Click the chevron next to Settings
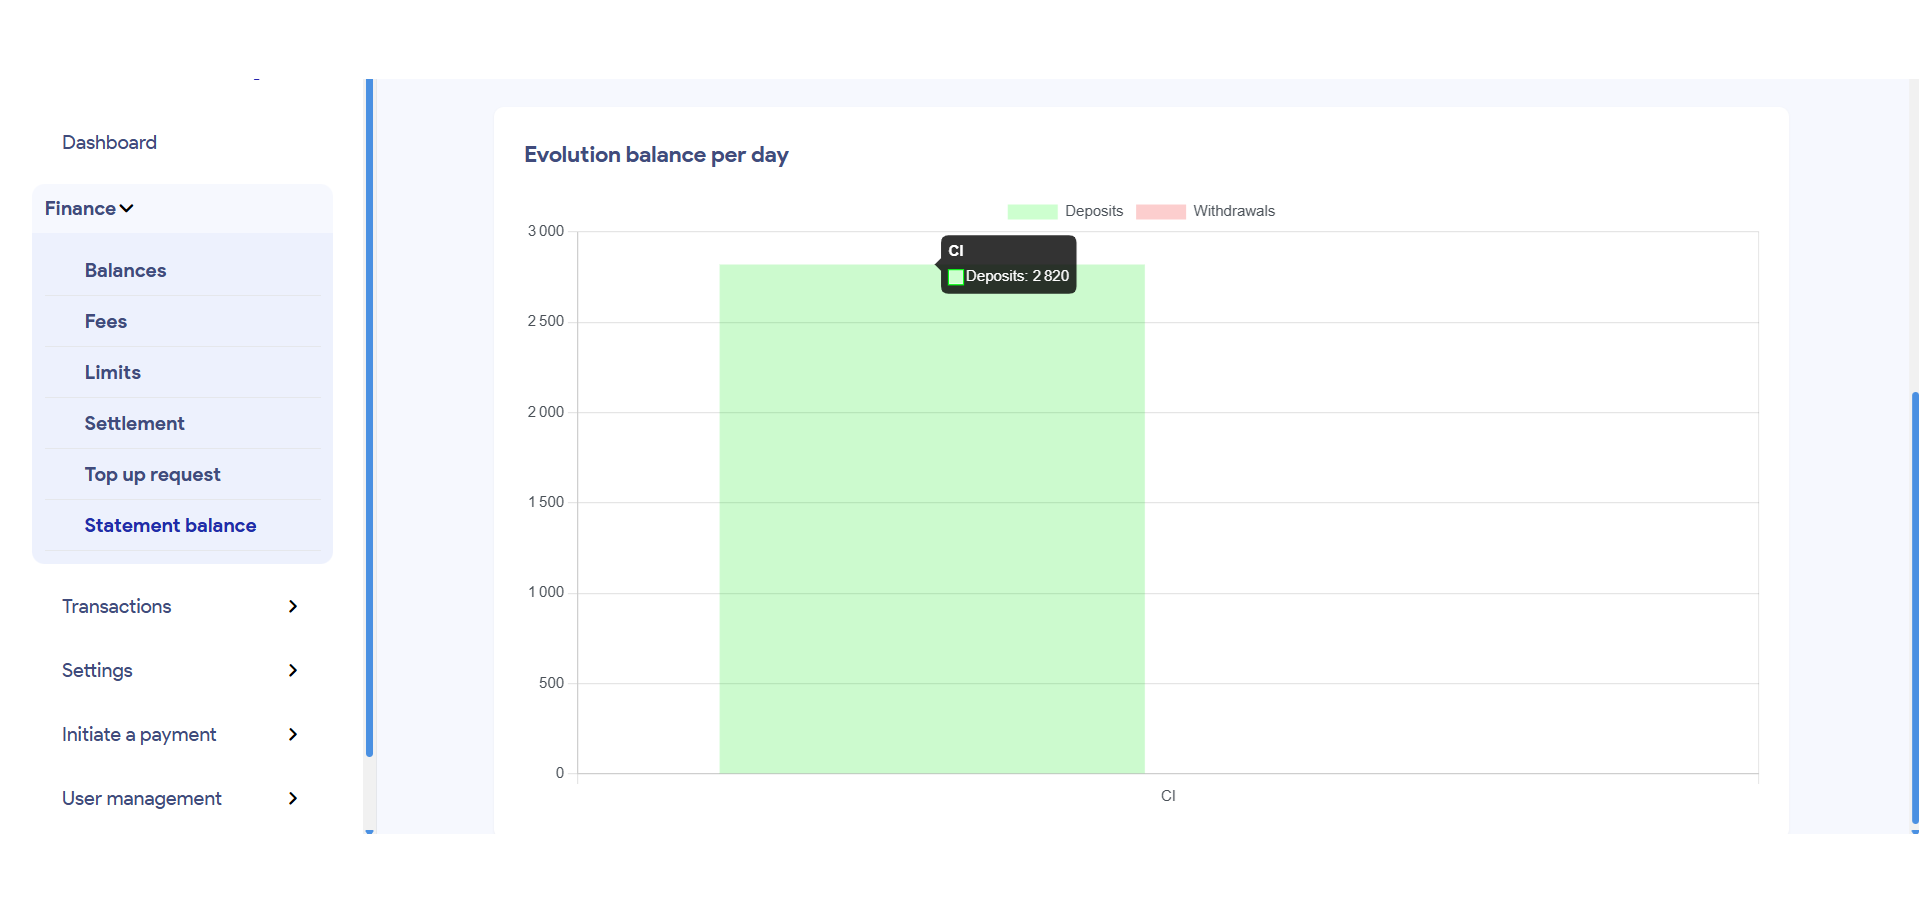Image resolution: width=1919 pixels, height=913 pixels. [293, 670]
